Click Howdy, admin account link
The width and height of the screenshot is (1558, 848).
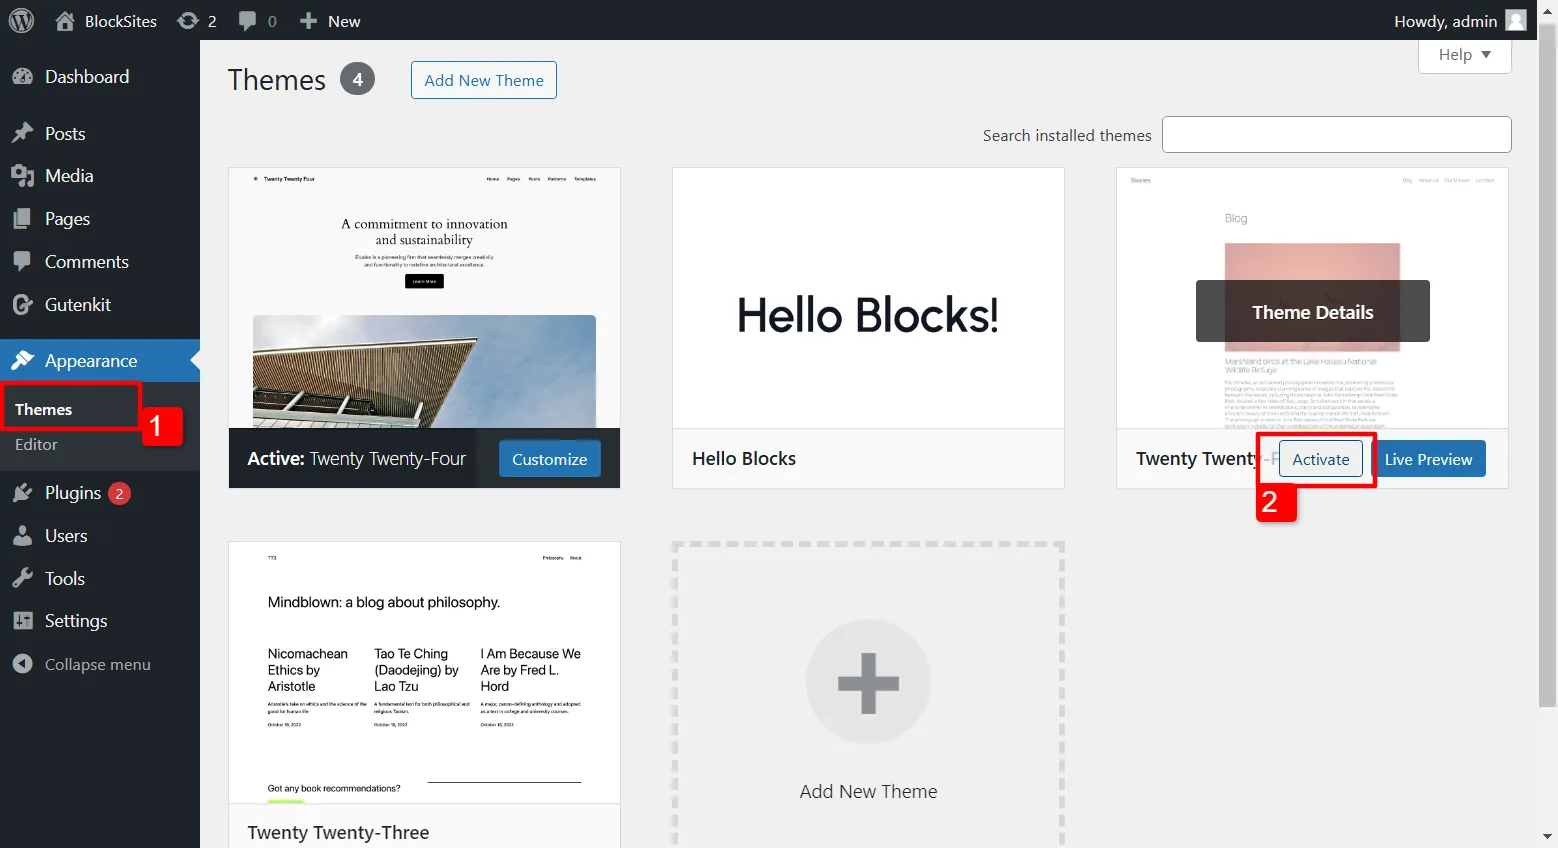point(1445,21)
